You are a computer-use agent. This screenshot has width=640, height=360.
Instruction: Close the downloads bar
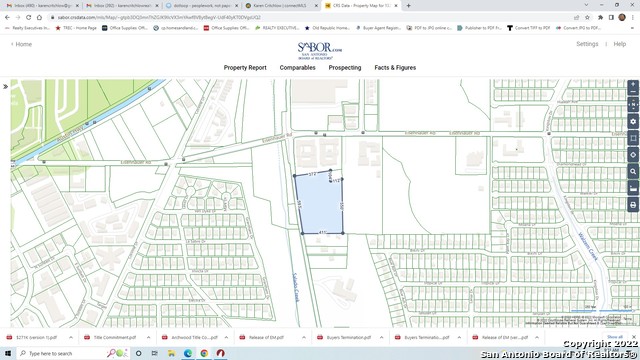coord(634,337)
